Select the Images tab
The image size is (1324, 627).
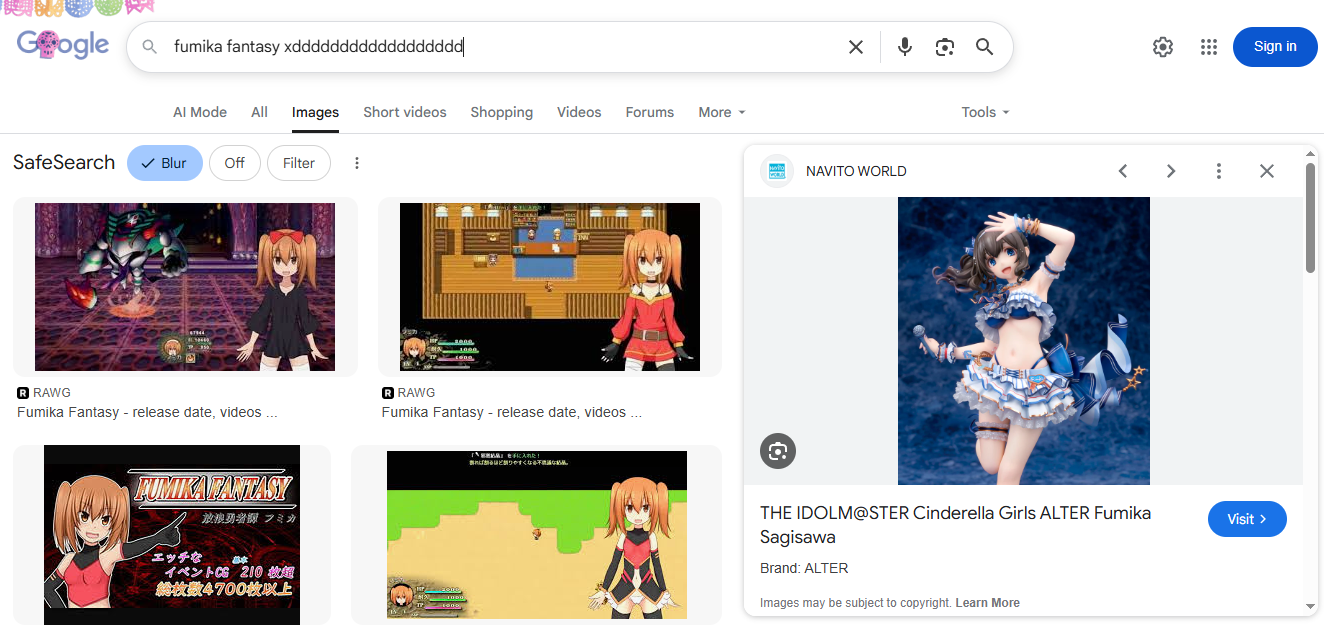click(x=315, y=112)
